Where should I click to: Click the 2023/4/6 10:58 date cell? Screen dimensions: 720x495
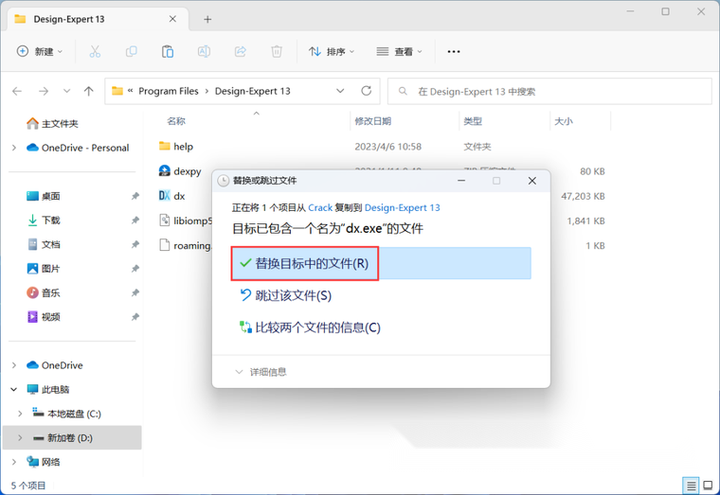coord(388,146)
